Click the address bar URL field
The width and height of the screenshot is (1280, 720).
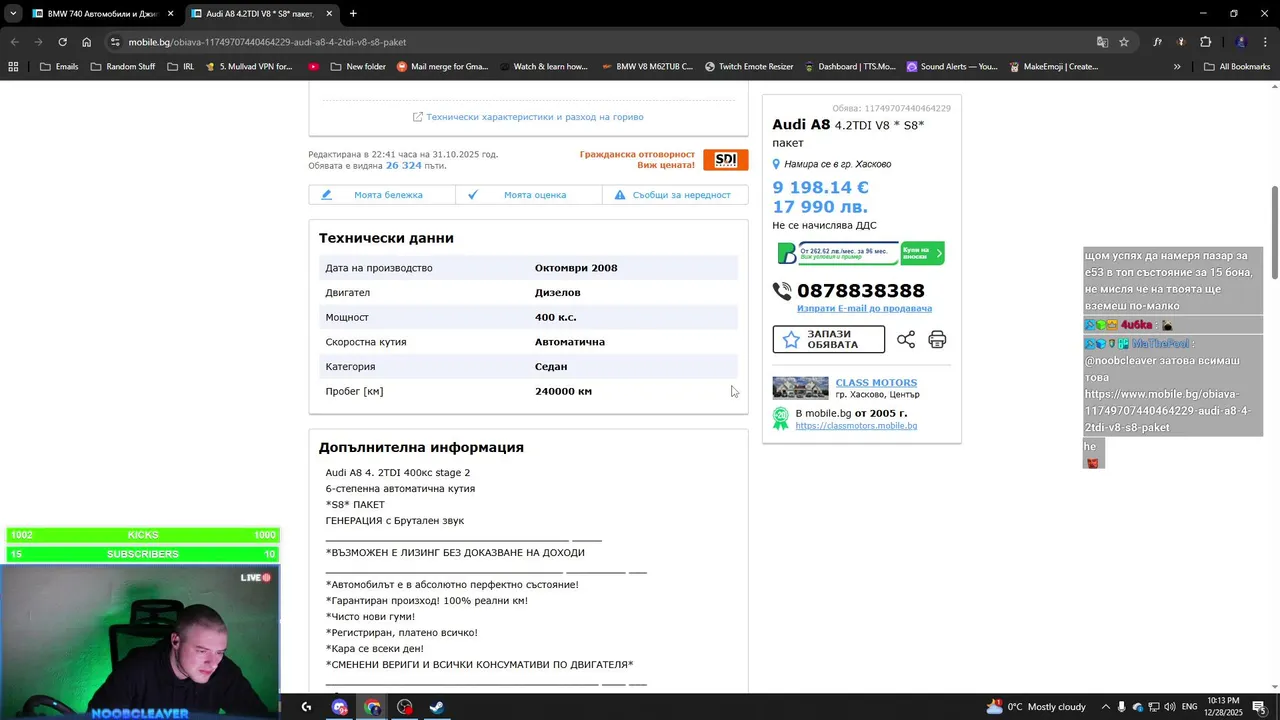pyautogui.click(x=600, y=42)
